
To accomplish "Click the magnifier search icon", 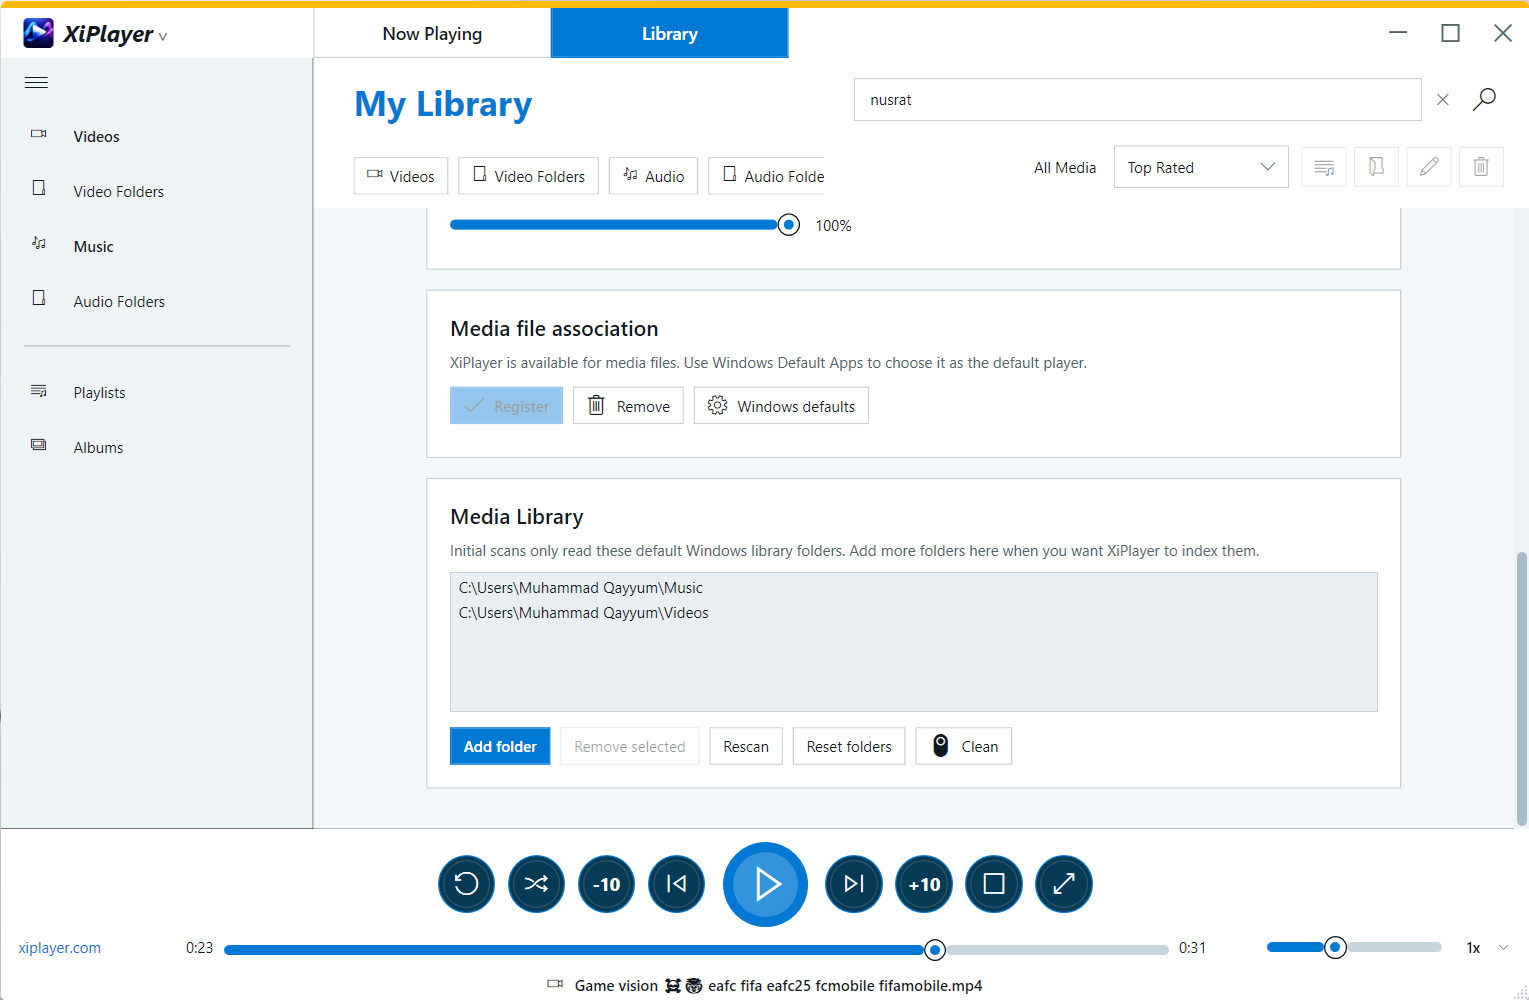I will pyautogui.click(x=1484, y=99).
